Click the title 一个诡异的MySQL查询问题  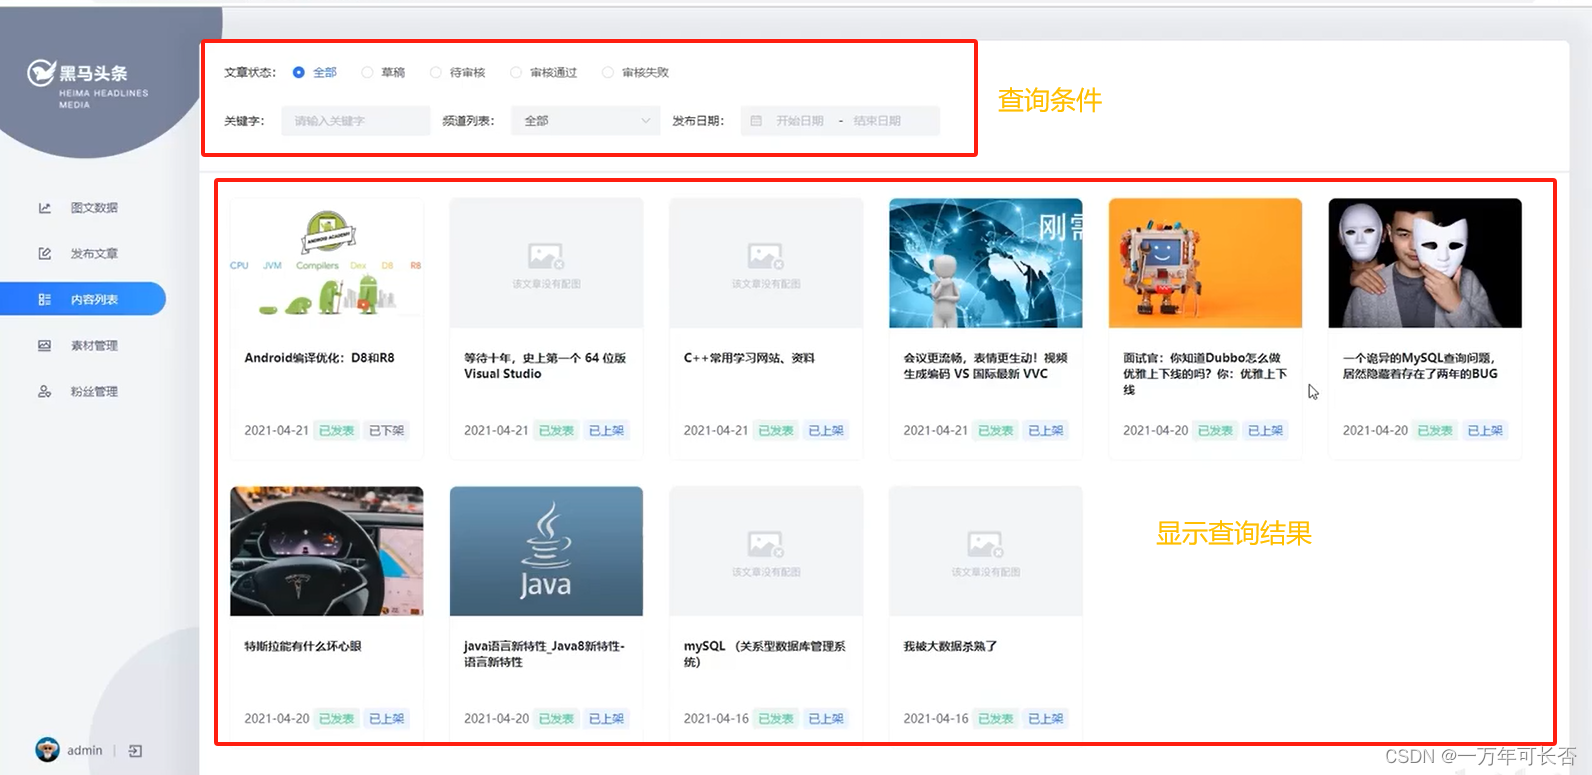tap(1420, 366)
